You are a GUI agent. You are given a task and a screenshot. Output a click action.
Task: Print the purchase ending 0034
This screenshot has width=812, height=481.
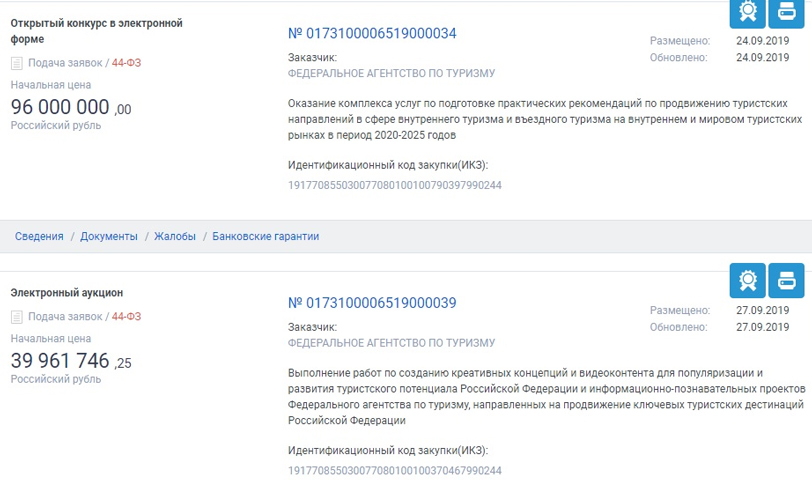click(786, 11)
